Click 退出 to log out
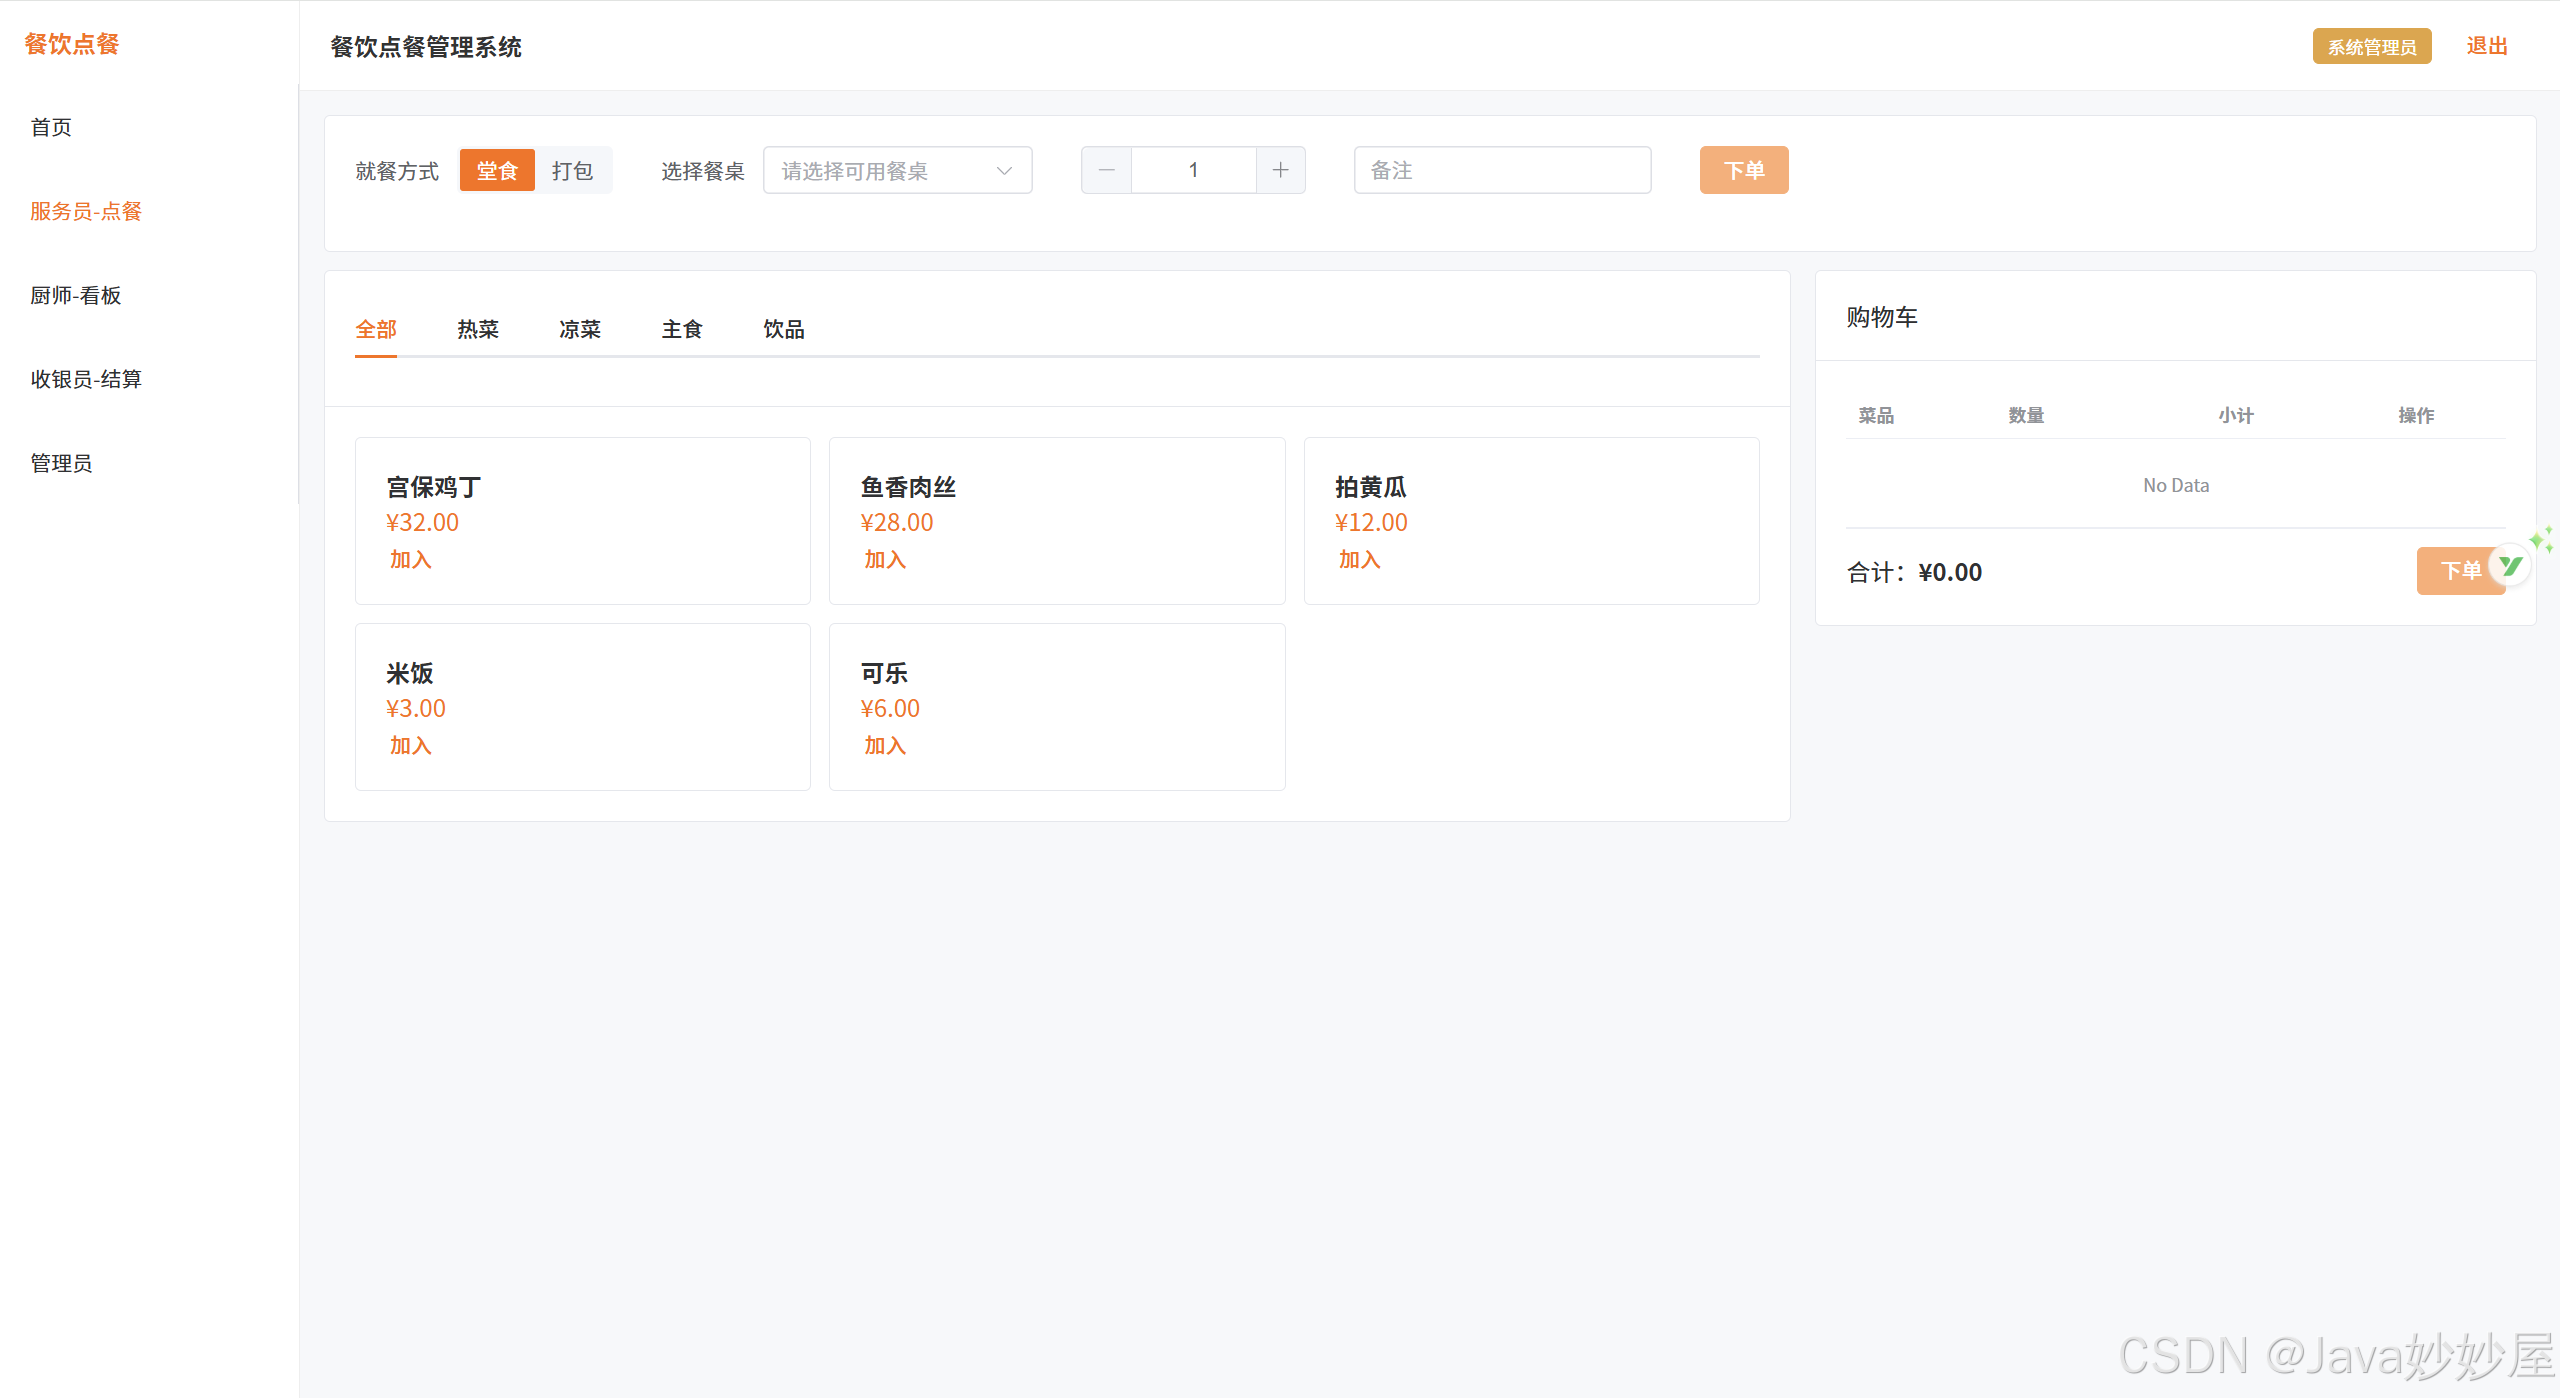The height and width of the screenshot is (1398, 2560). click(x=2486, y=46)
